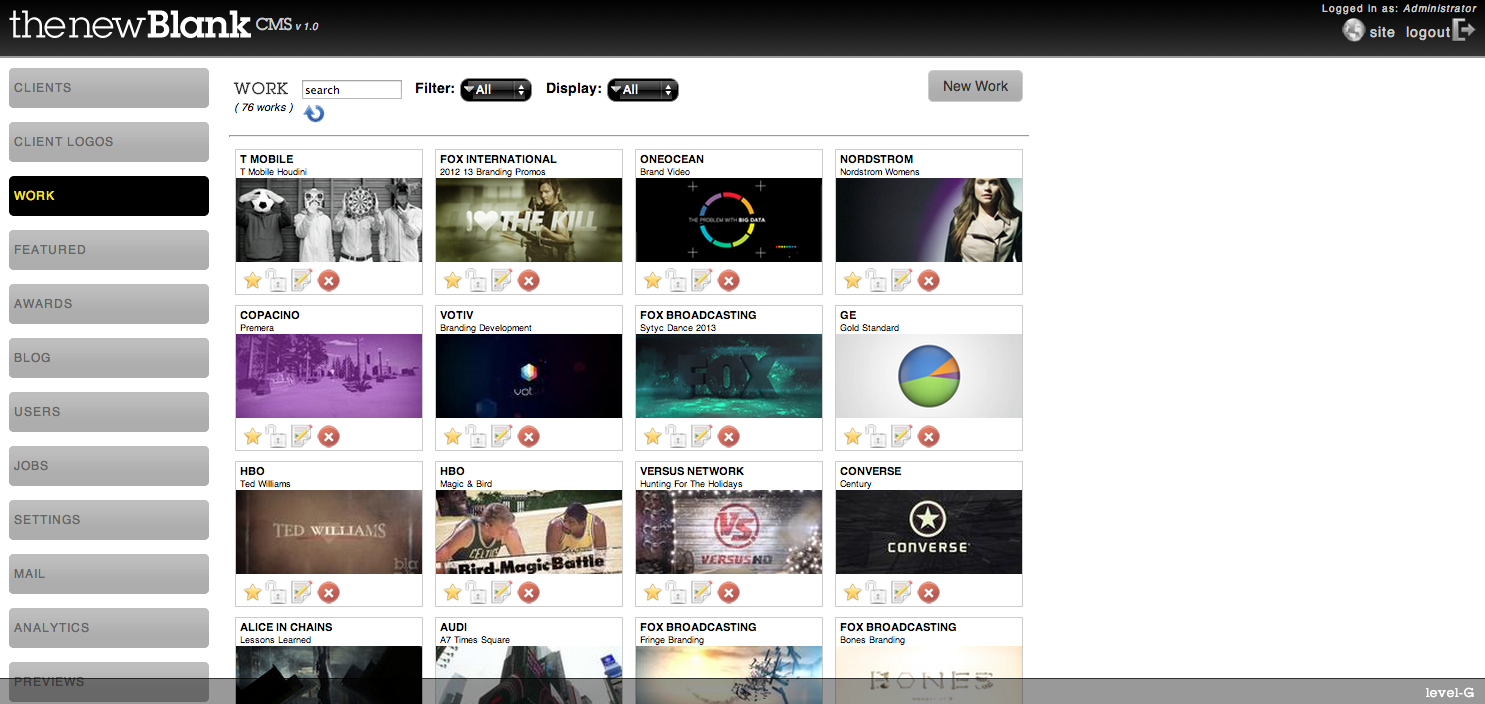This screenshot has width=1485, height=704.
Task: Edit the GE Gold Standard work
Action: (902, 436)
